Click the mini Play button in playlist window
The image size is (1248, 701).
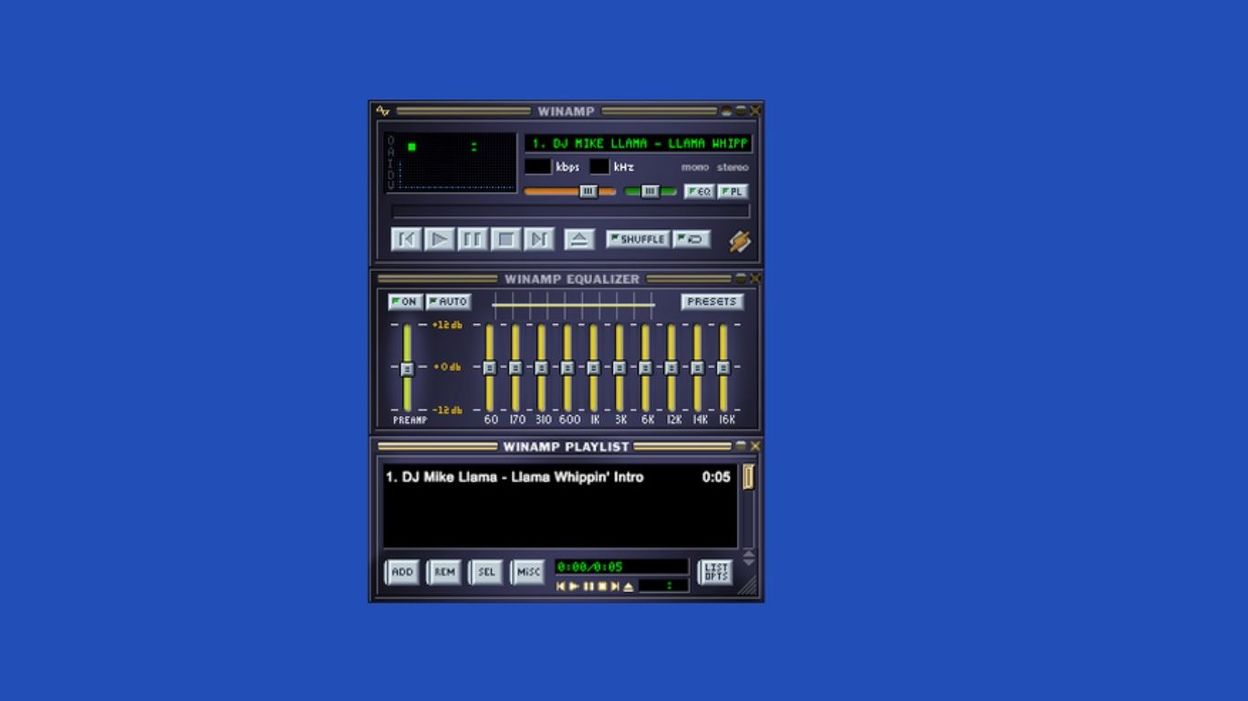pyautogui.click(x=574, y=587)
